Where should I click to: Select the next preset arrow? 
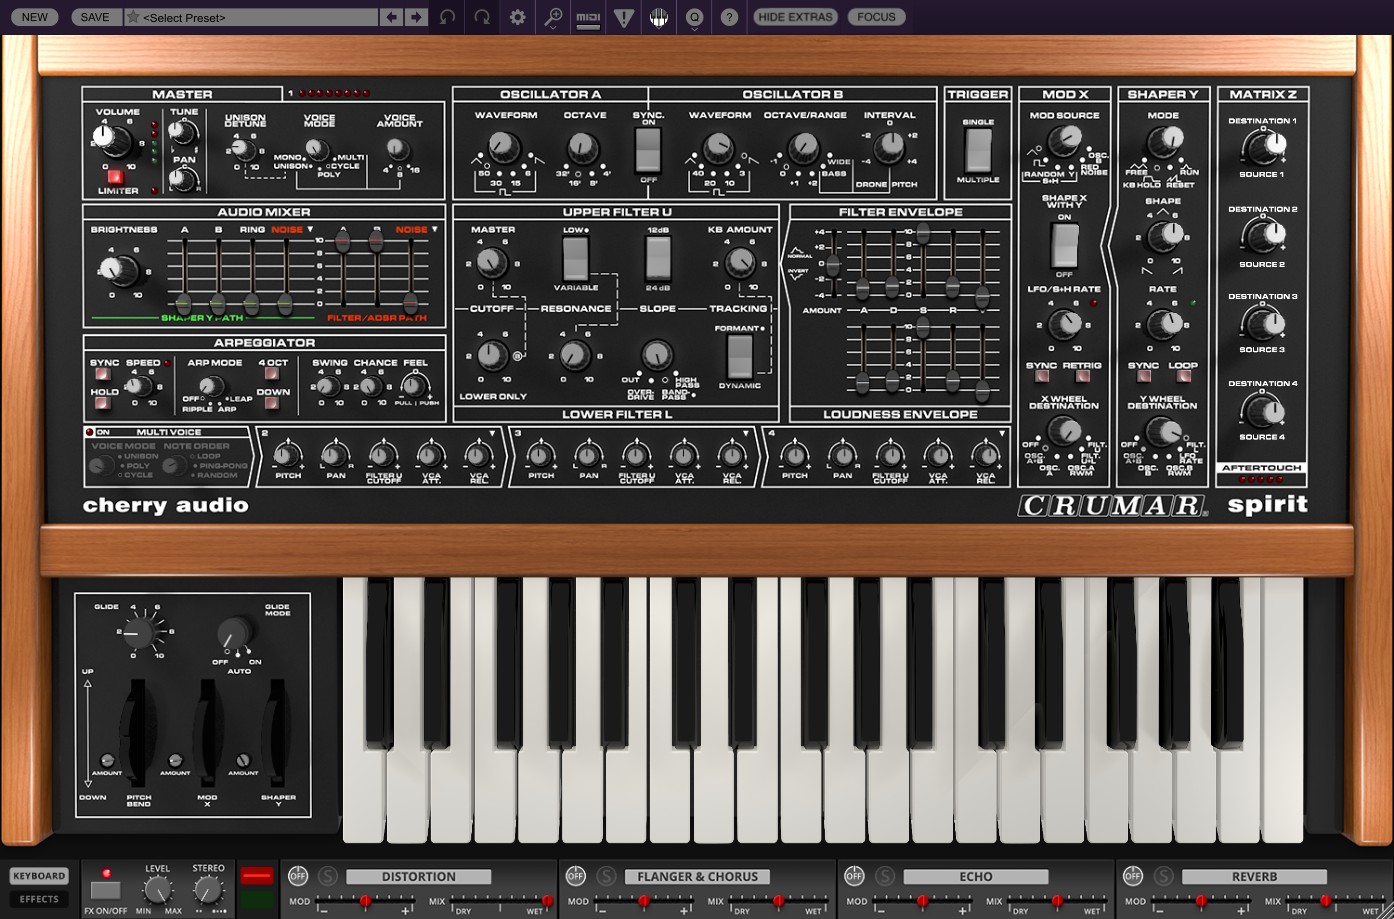416,17
